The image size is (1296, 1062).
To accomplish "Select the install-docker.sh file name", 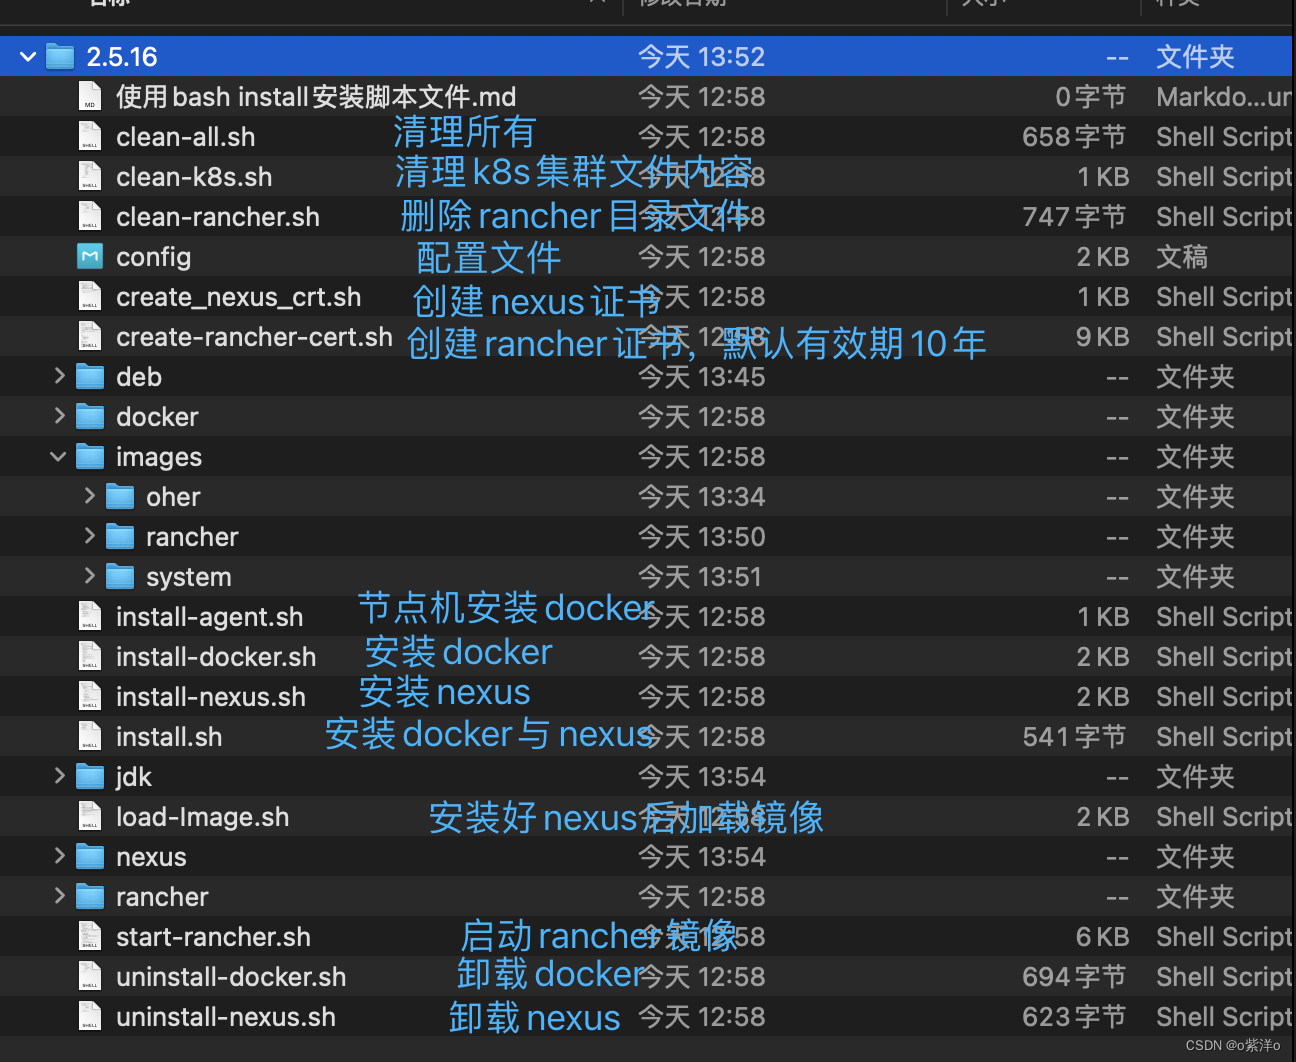I will tap(216, 657).
